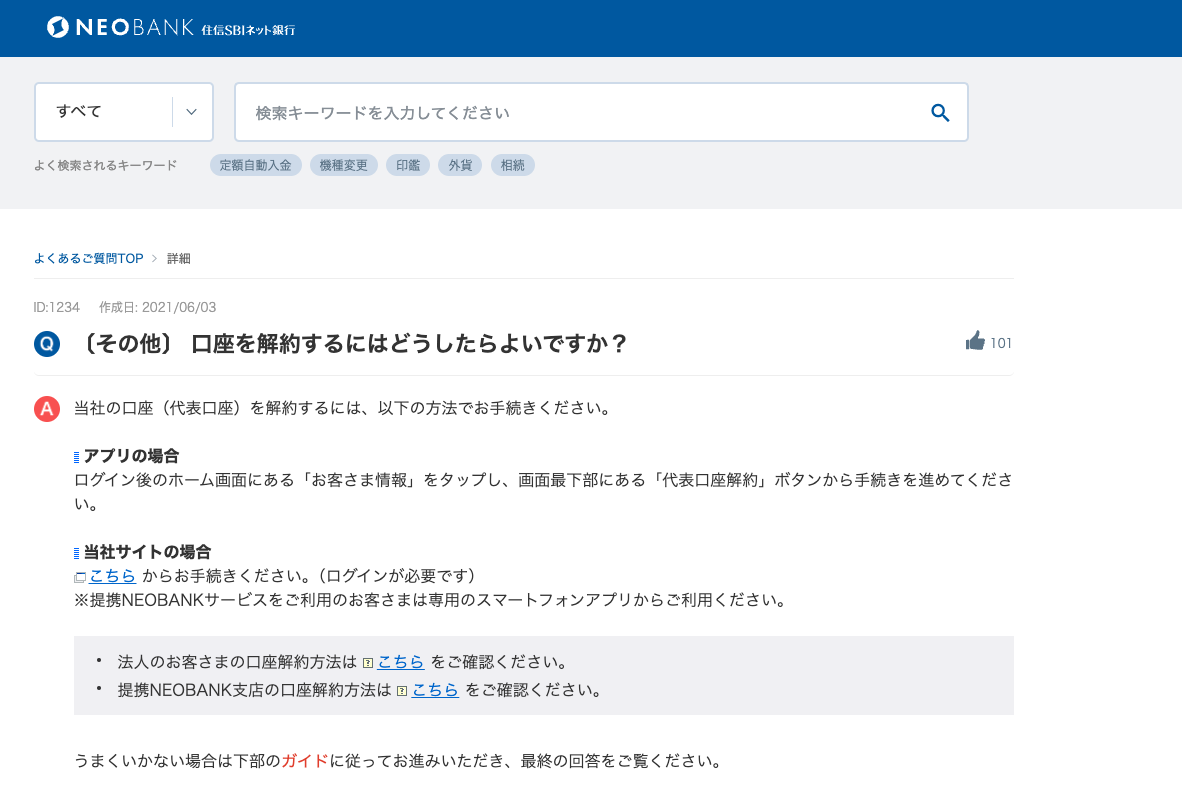The height and width of the screenshot is (803, 1182).
Task: Click the search magnifying glass icon
Action: pos(939,112)
